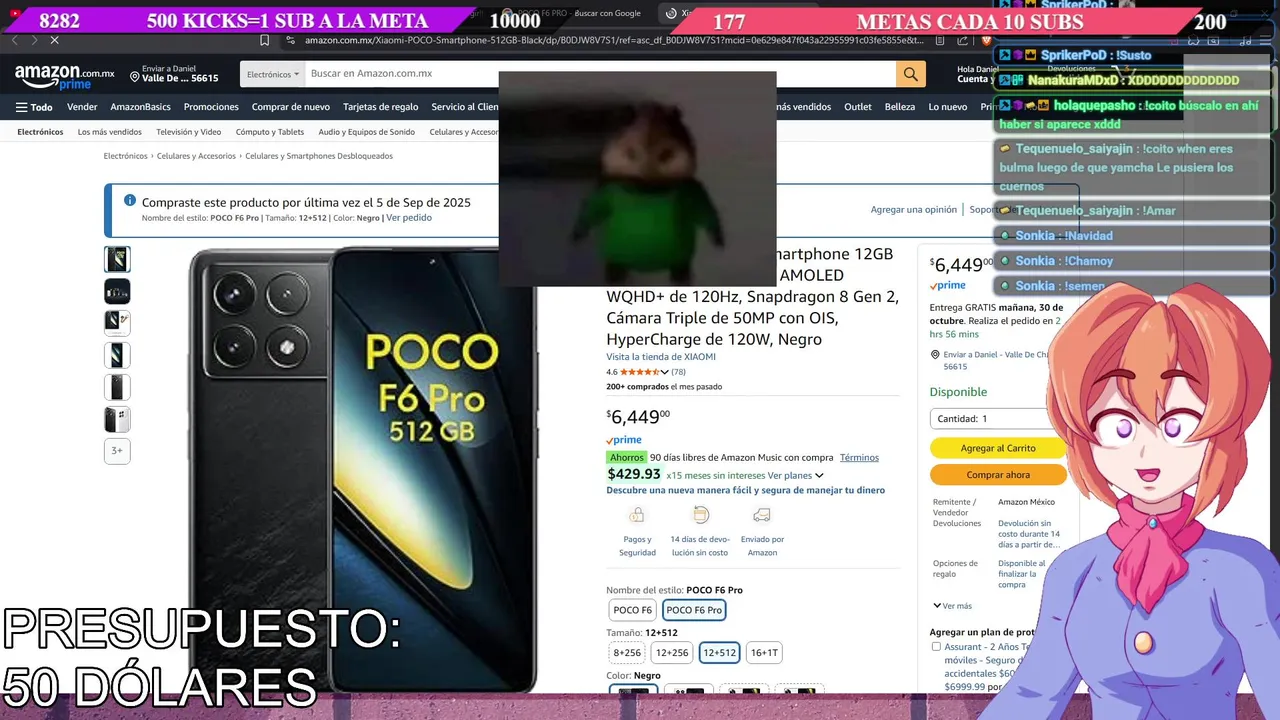Open the Enviado por Amazon truck icon
Screen dimensions: 1280x720
pos(762,515)
